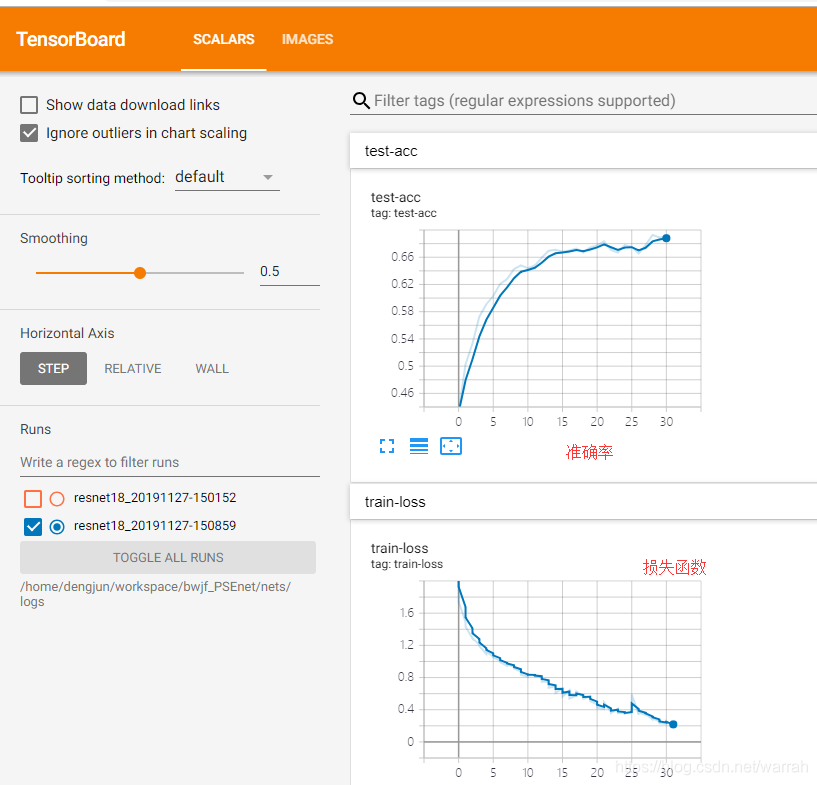Select radio button for resnet18_20191127-150859 run
The width and height of the screenshot is (817, 785).
57,527
